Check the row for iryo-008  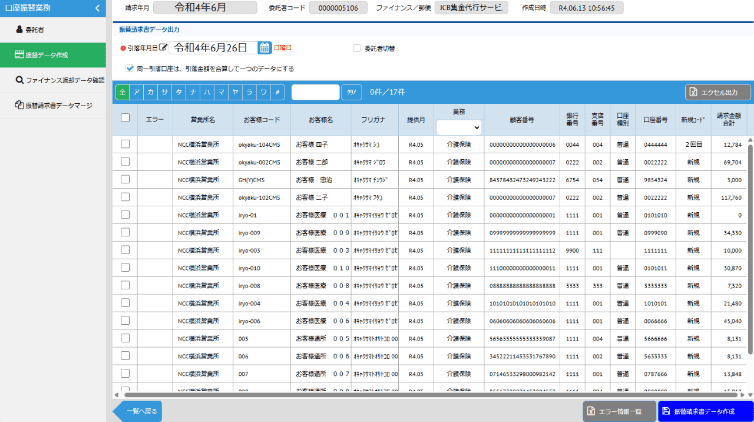[x=126, y=285]
